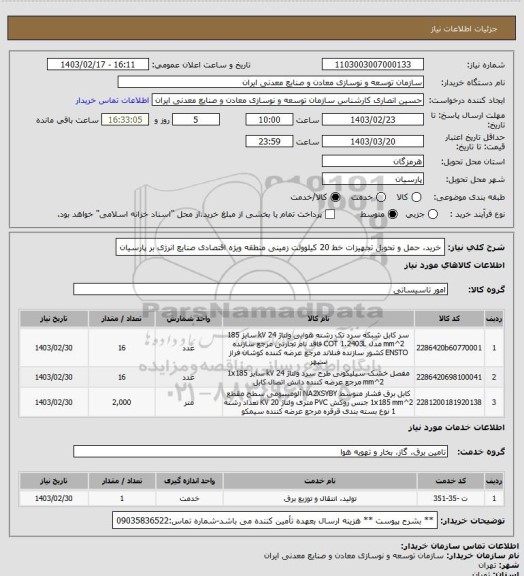Choose the جزیی purchase type radio
The width and height of the screenshot is (524, 576).
point(433,214)
